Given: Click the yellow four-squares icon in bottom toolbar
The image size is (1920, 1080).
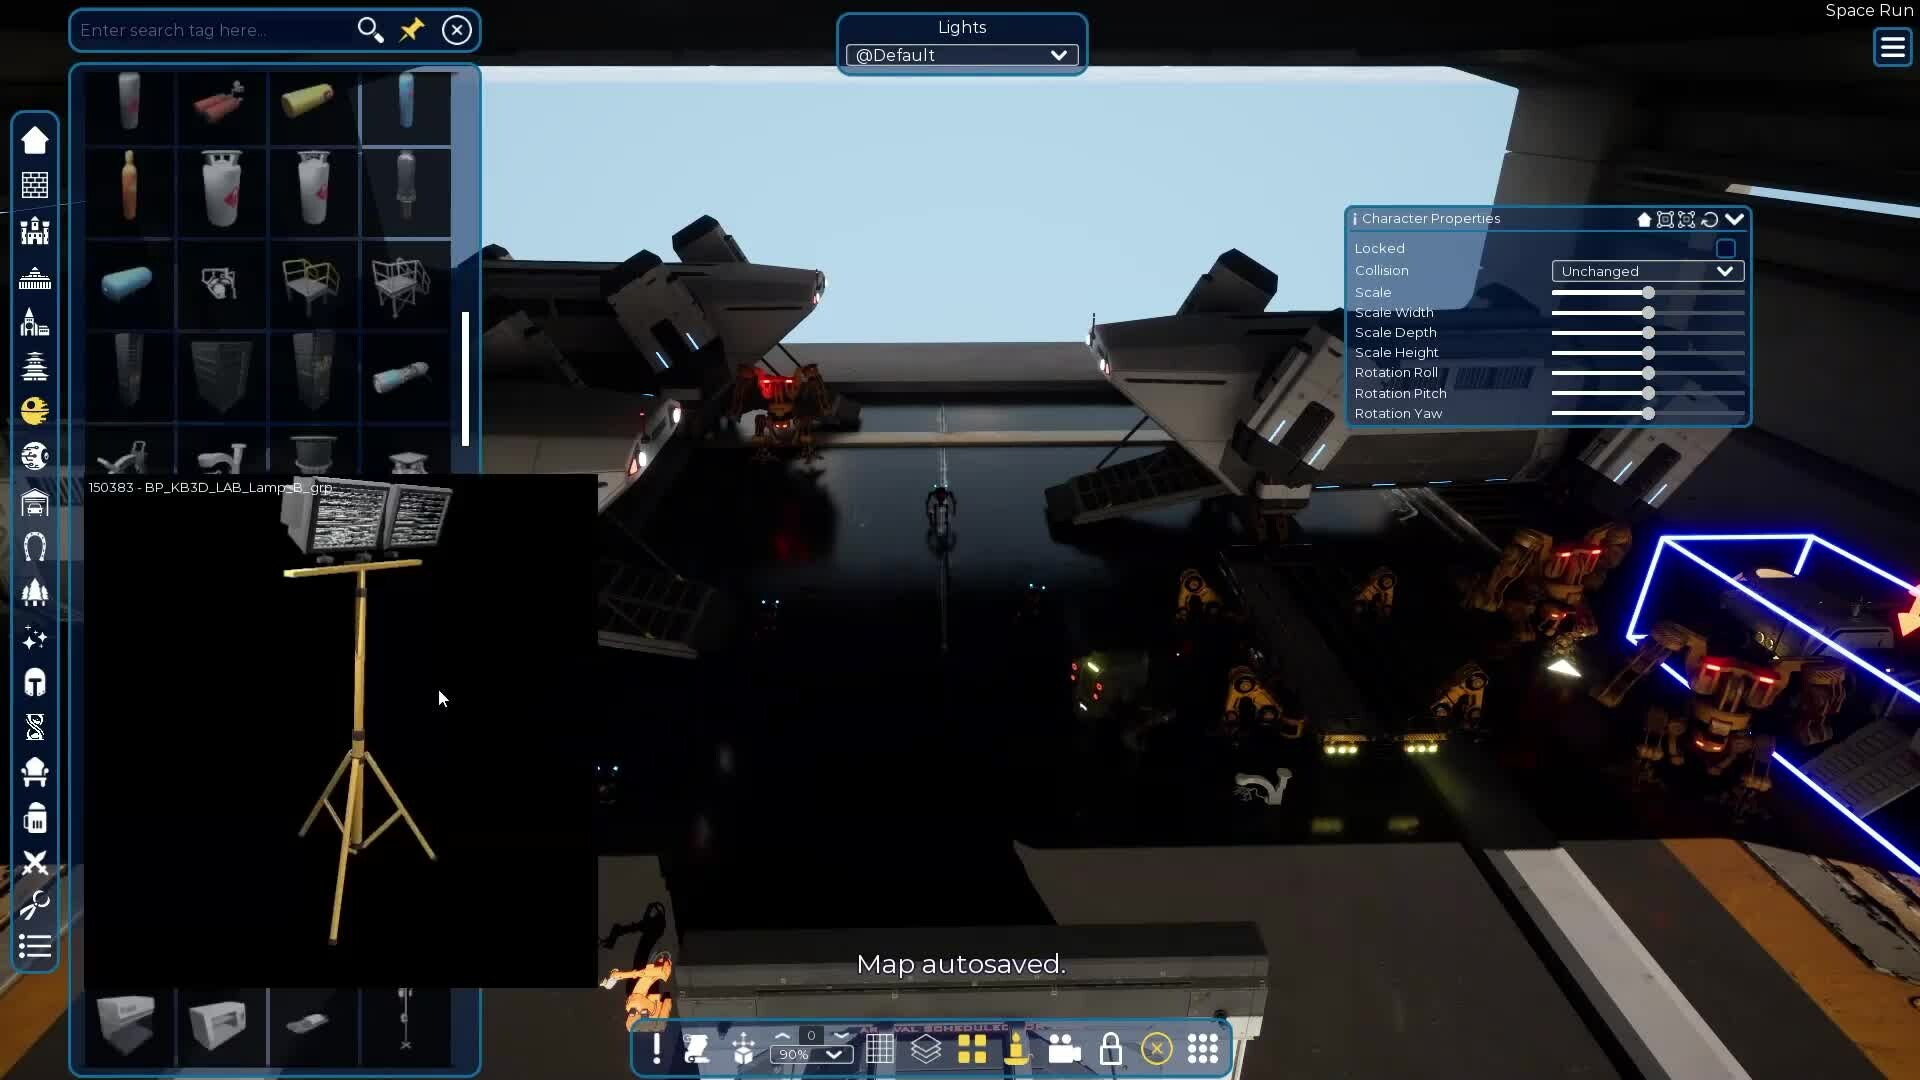Looking at the screenshot, I should 972,1049.
